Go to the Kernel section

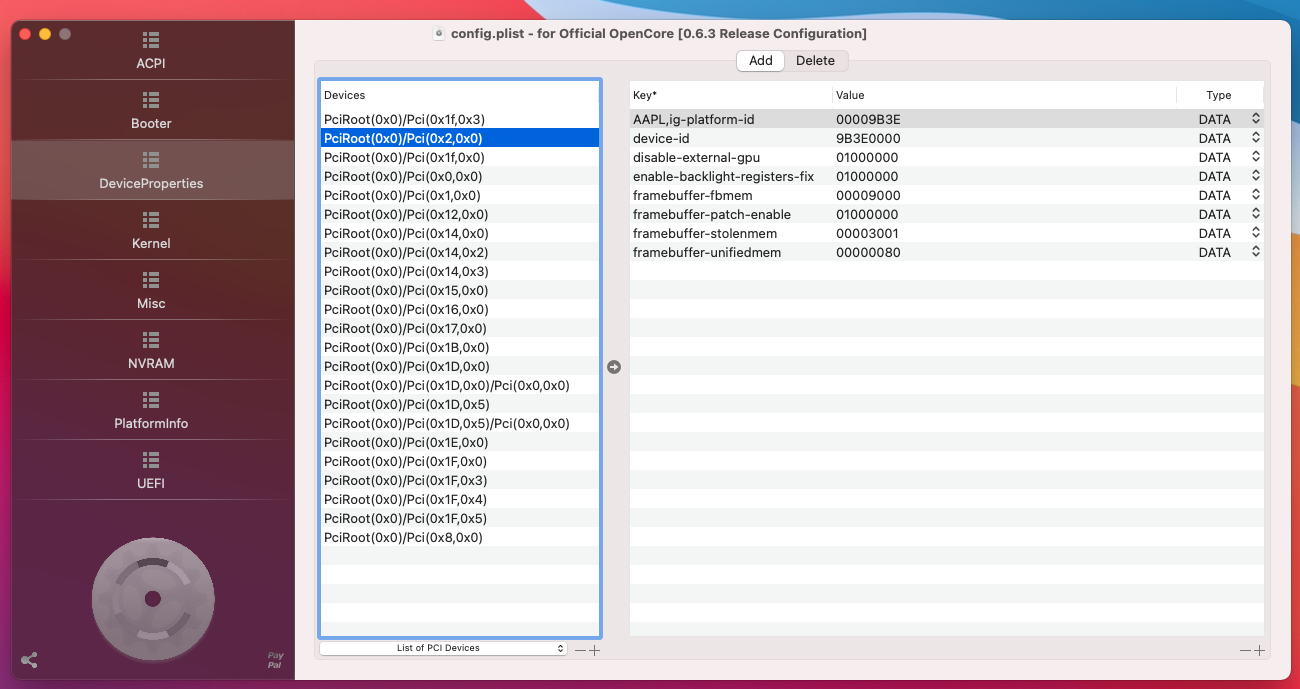coord(151,231)
